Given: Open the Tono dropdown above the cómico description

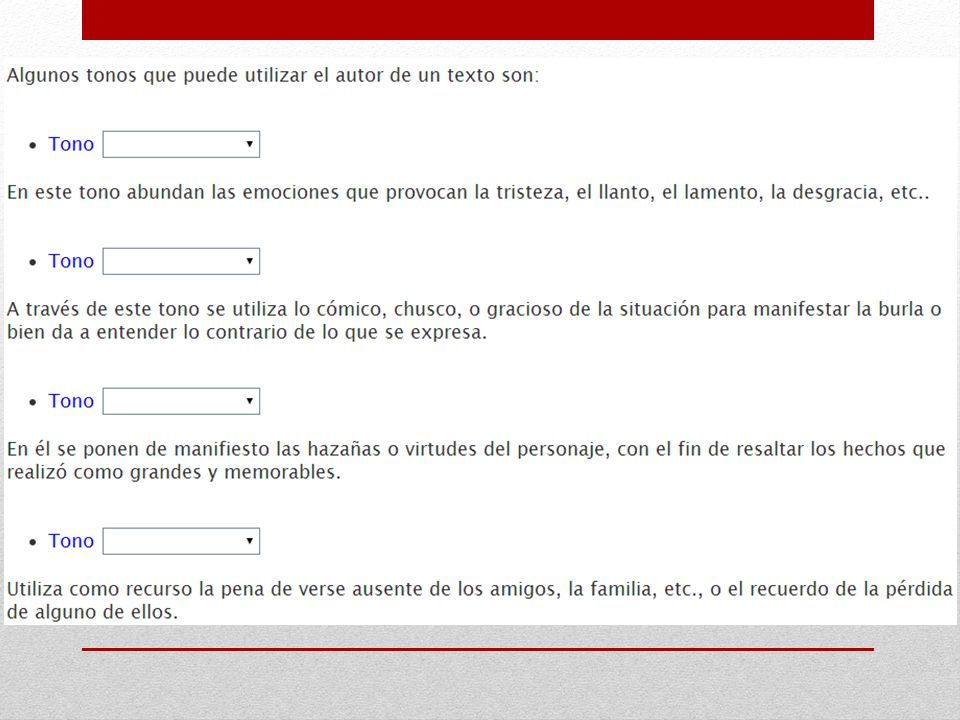Looking at the screenshot, I should pos(181,261).
